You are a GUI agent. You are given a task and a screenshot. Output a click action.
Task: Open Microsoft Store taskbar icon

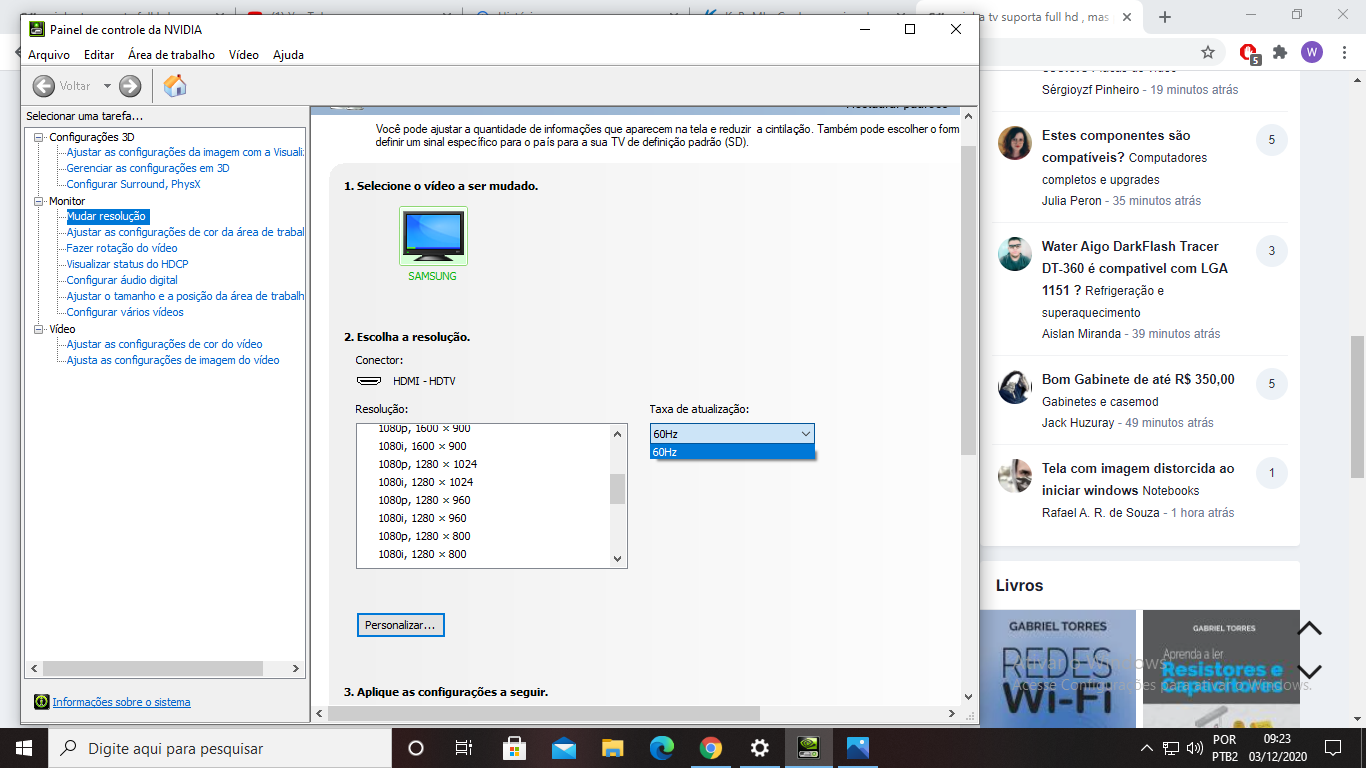coord(514,748)
